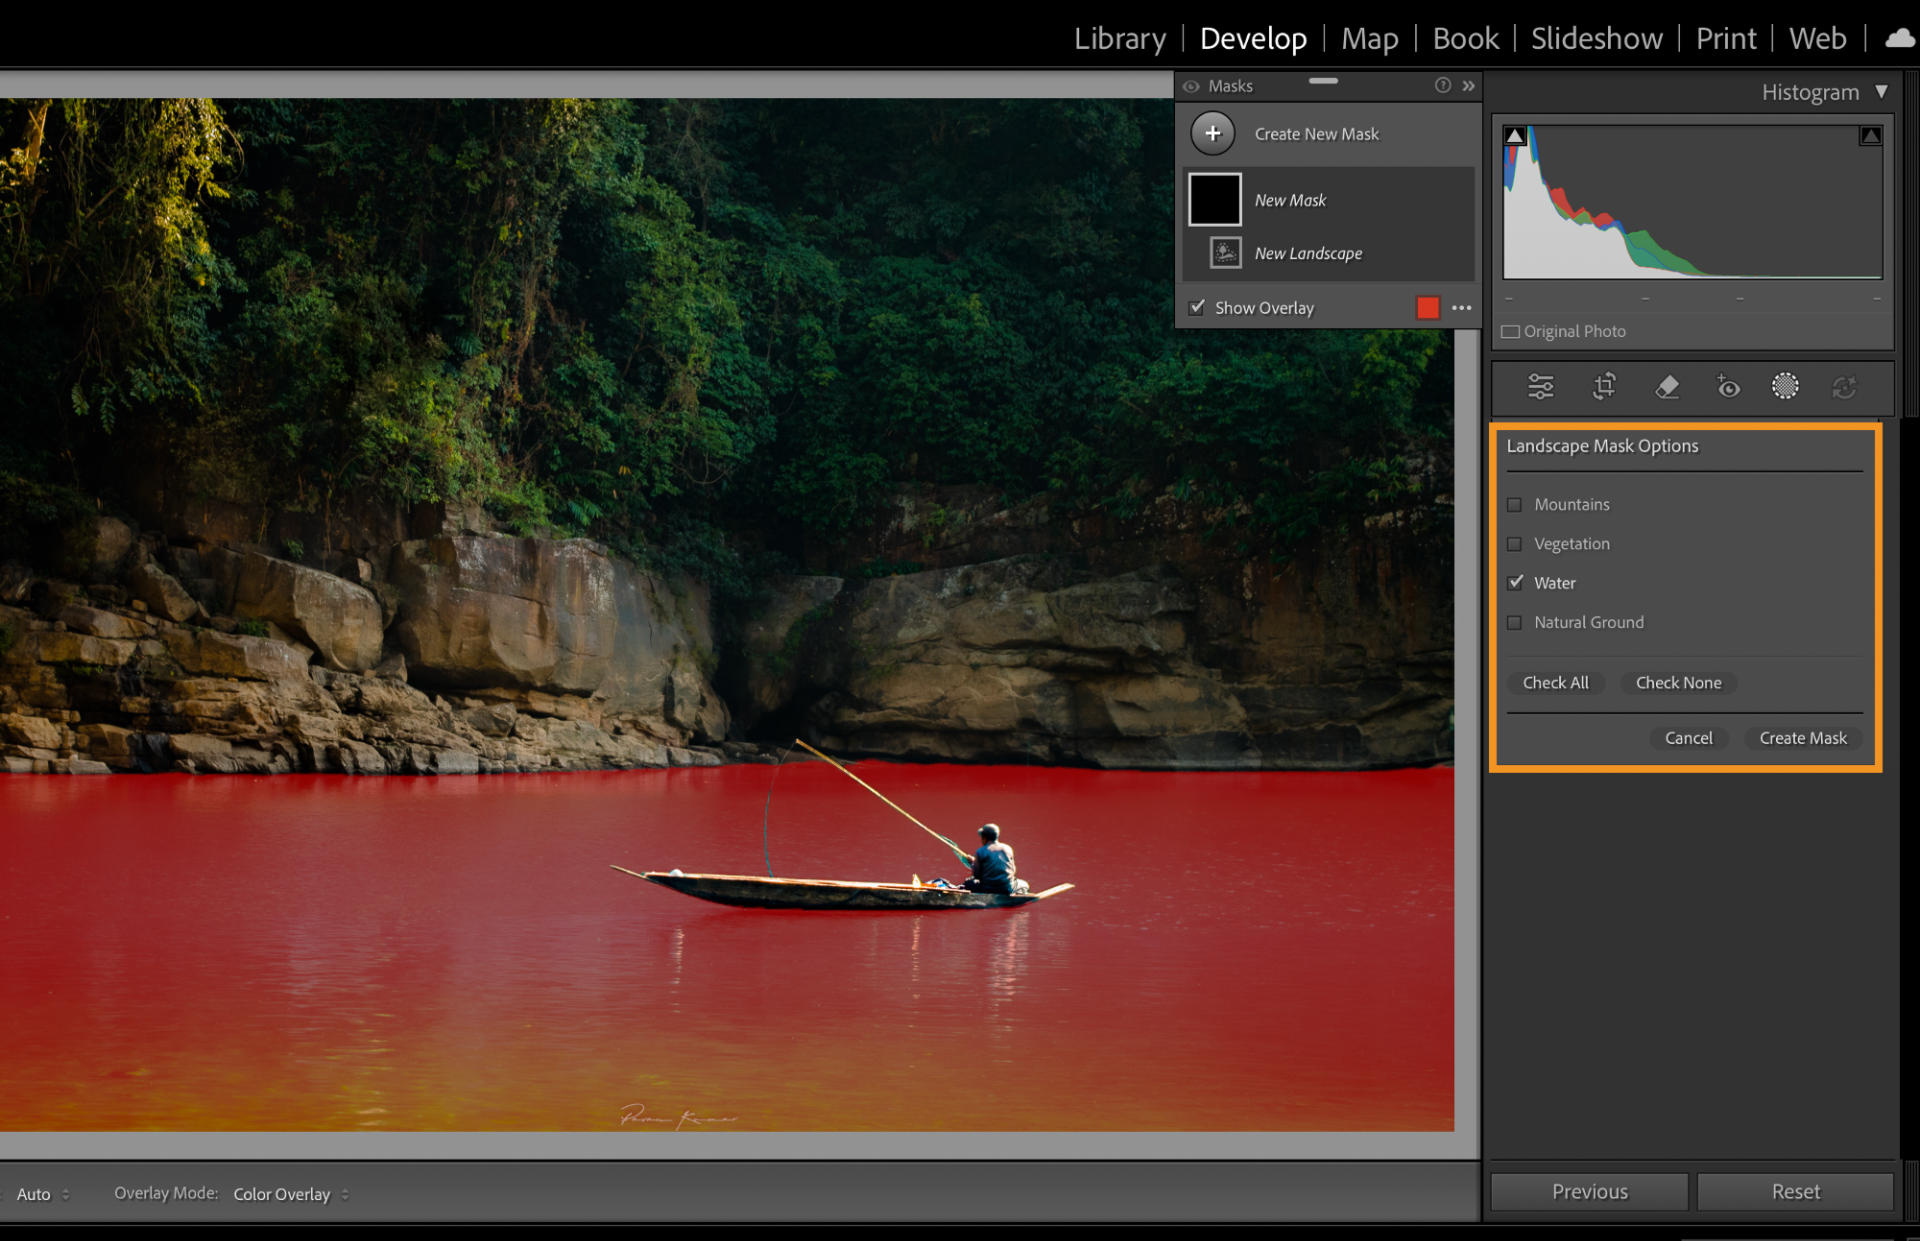The width and height of the screenshot is (1920, 1241).
Task: Click the Check All button
Action: coord(1555,682)
